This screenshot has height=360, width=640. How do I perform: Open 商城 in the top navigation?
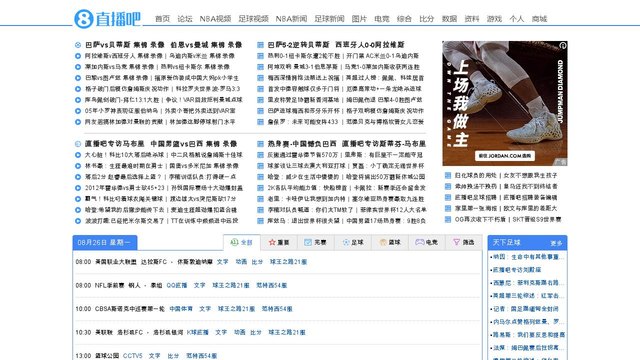(x=539, y=19)
